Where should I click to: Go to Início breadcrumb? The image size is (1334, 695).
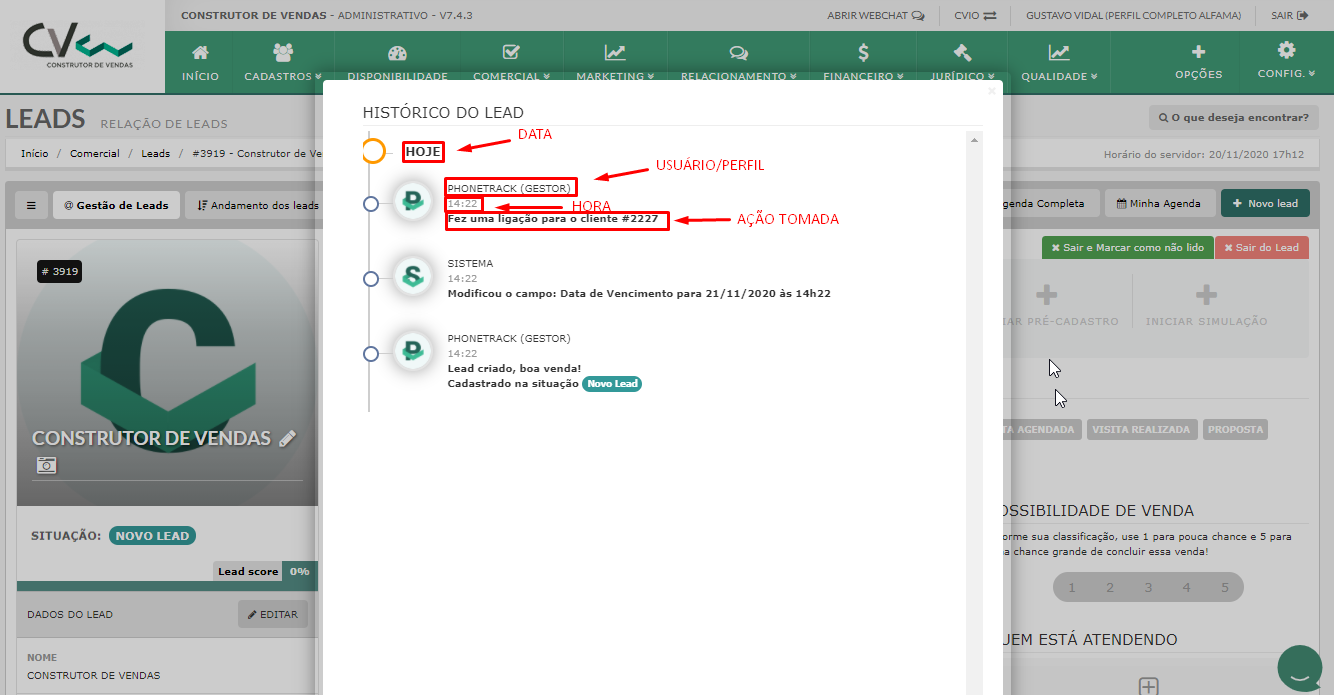tap(34, 154)
